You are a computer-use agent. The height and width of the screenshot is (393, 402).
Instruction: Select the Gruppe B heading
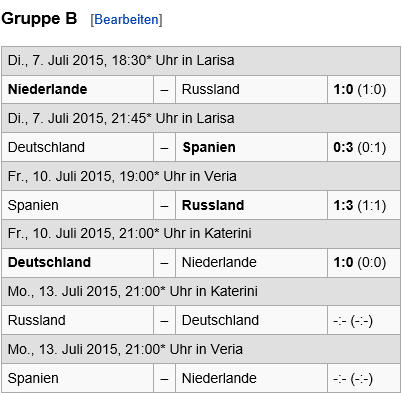coord(39,18)
